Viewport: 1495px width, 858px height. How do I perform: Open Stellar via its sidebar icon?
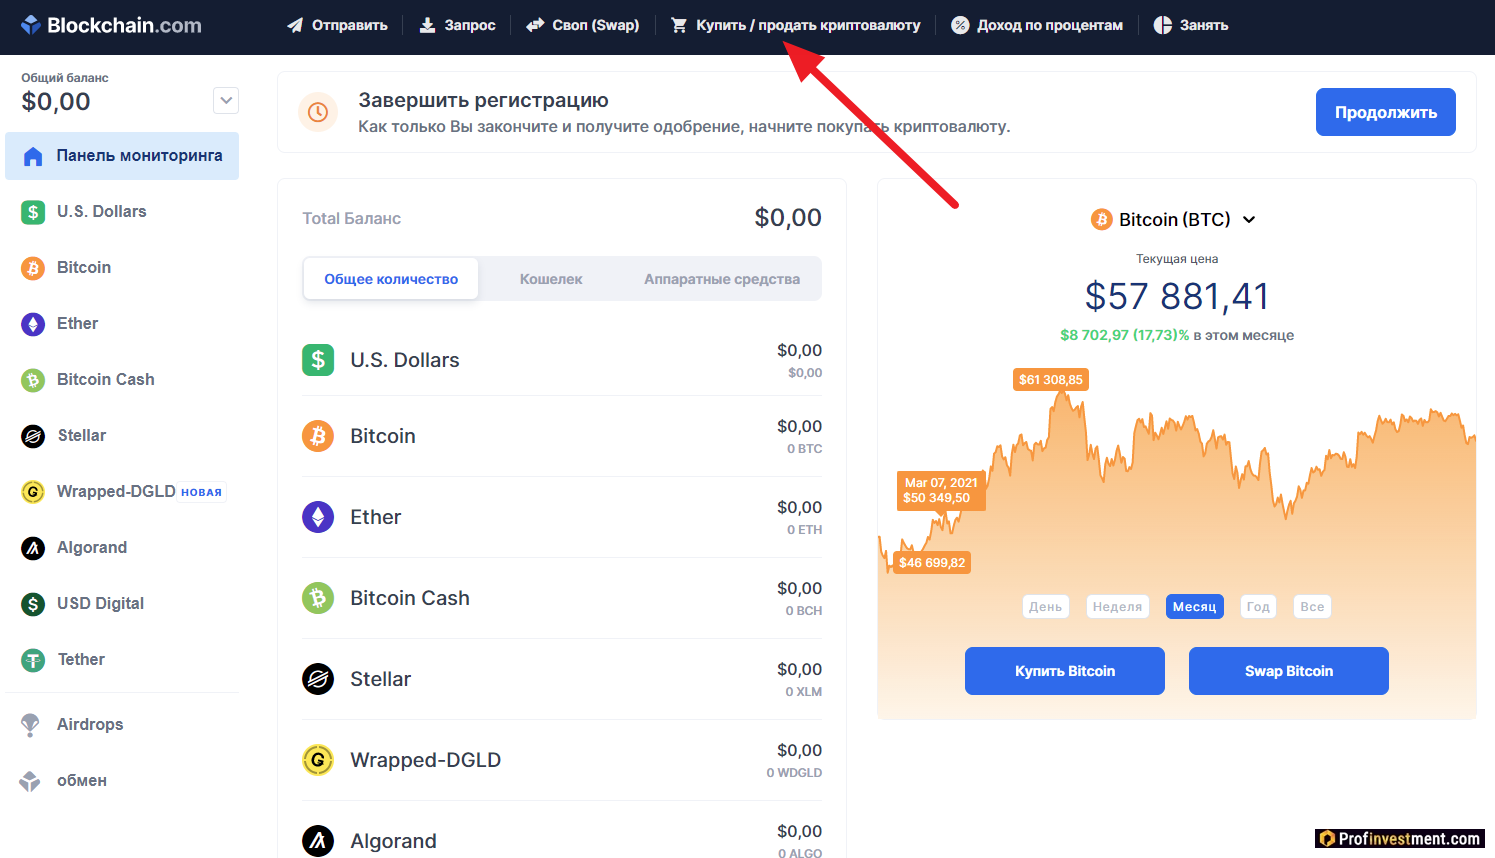pos(33,436)
